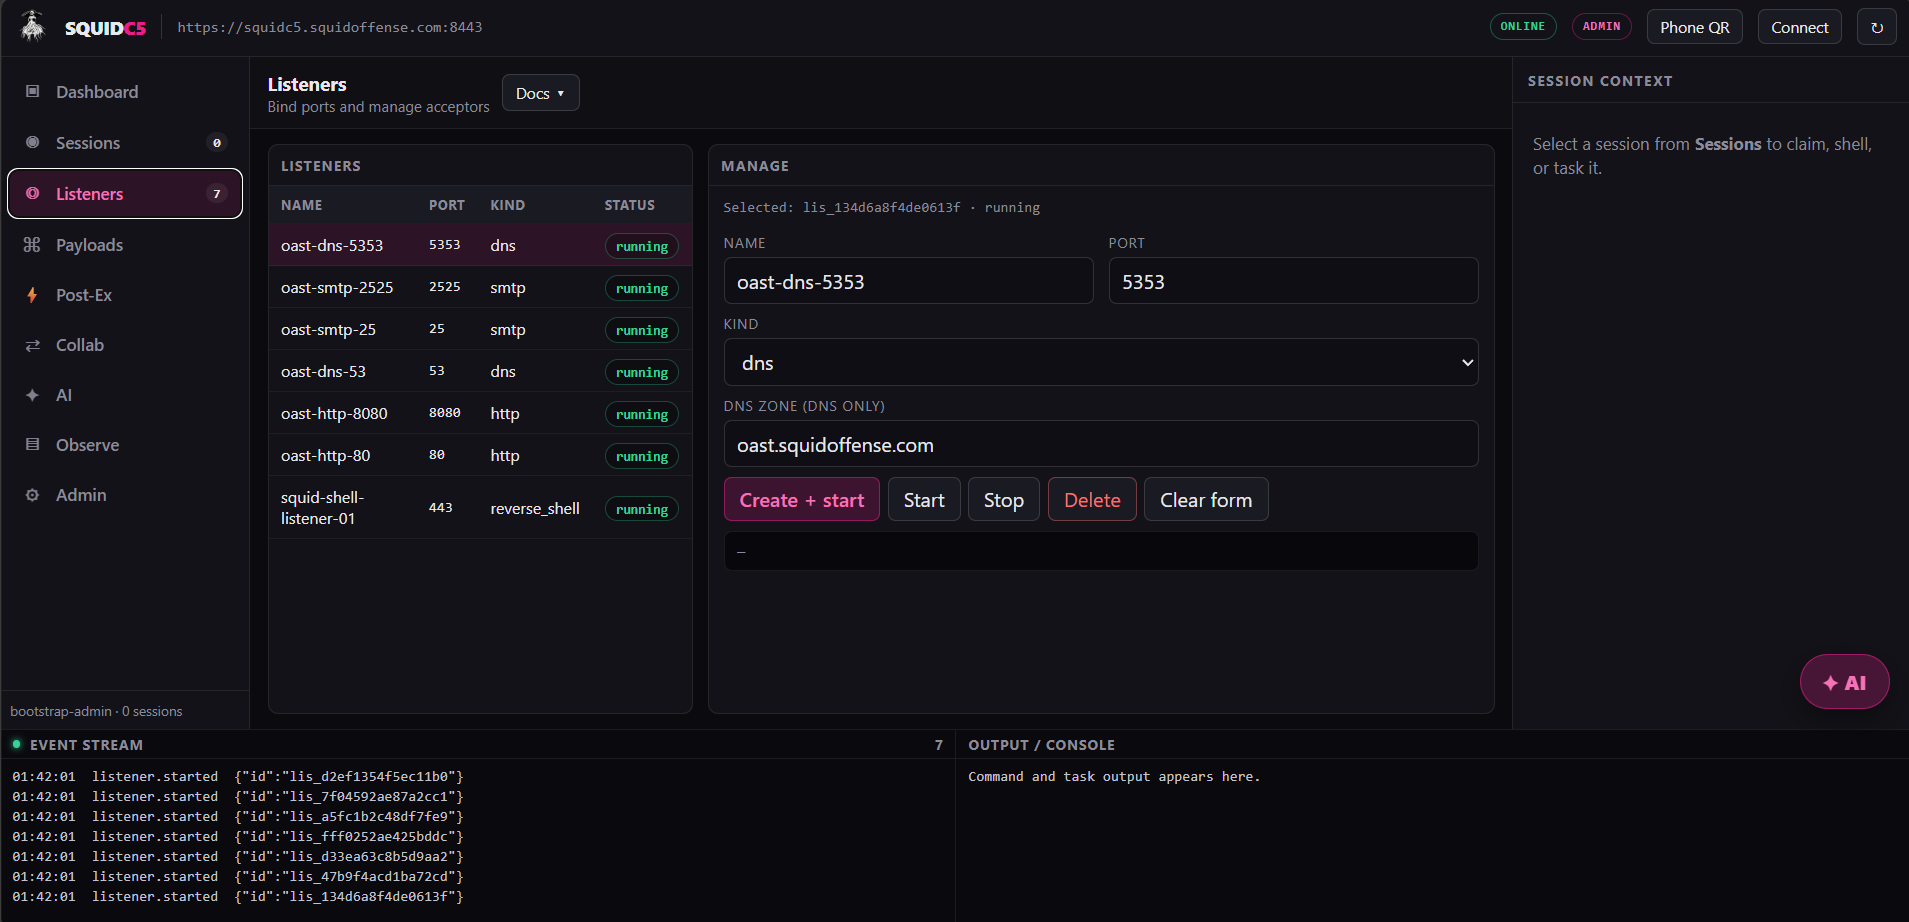Open the Docs dropdown
Screen dimensions: 1909x922
(540, 93)
